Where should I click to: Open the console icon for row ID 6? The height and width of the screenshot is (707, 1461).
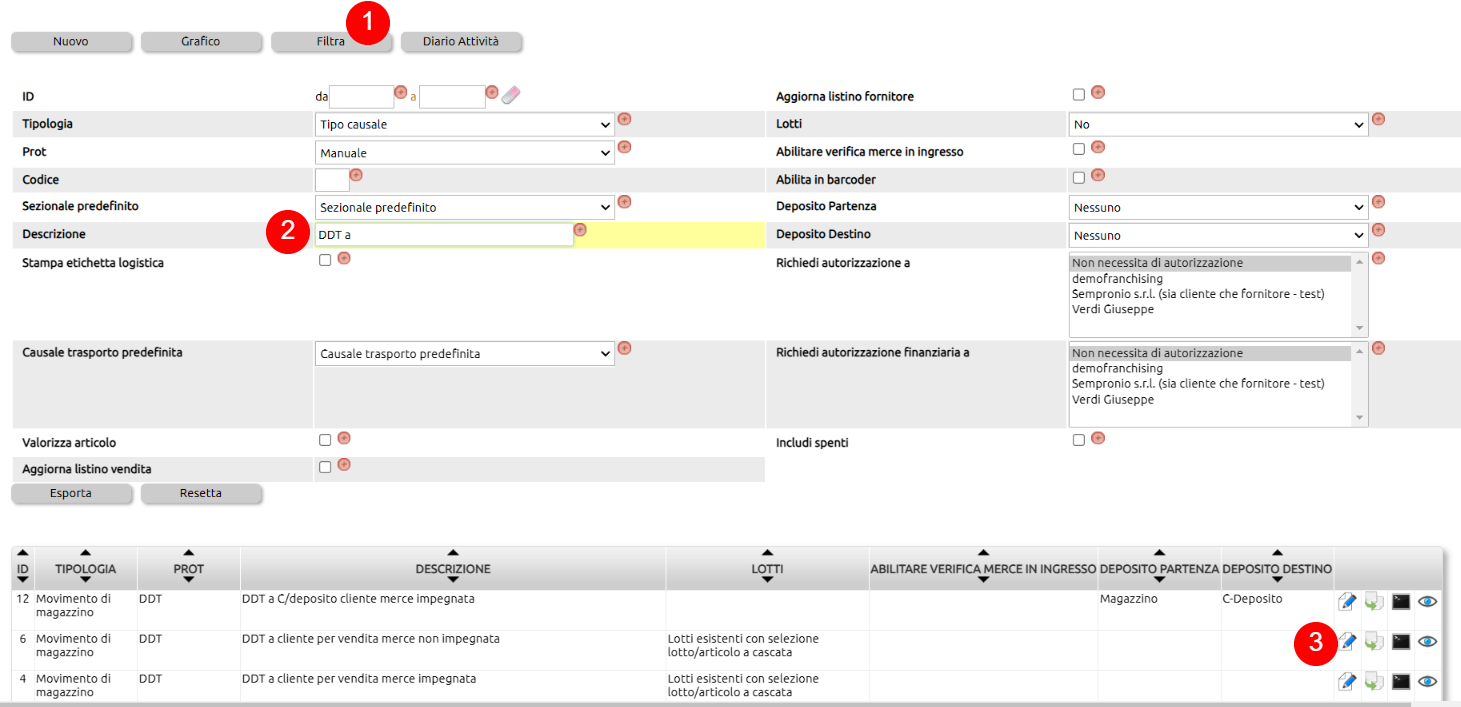(x=1401, y=641)
